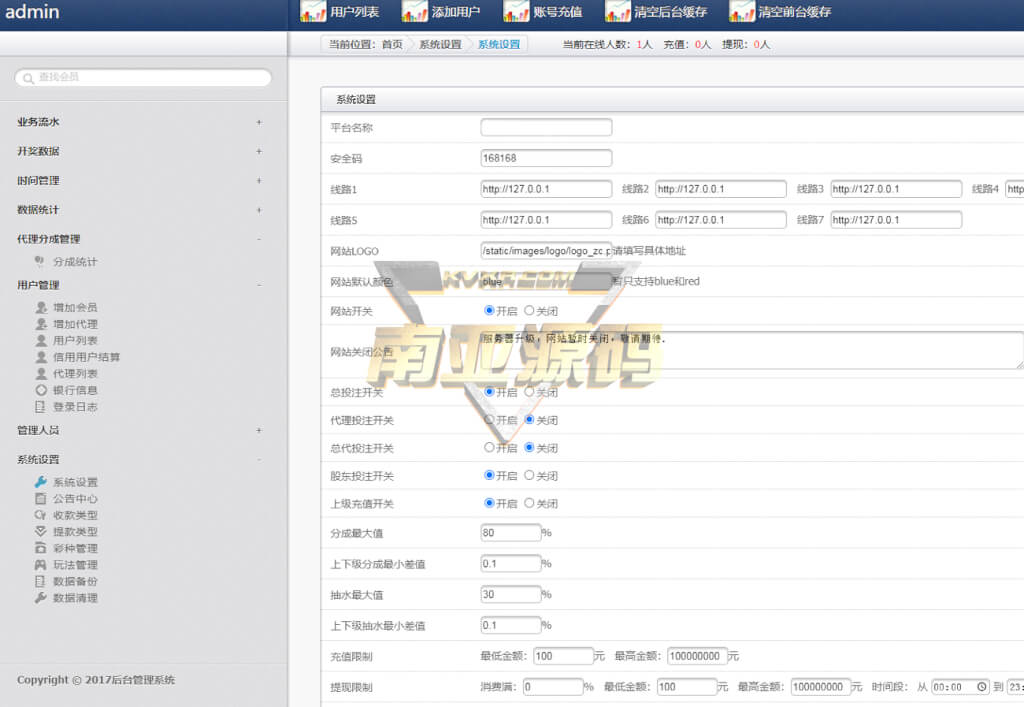Viewport: 1024px width, 707px height.
Task: Click the 银行信息 circle icon
Action: (x=41, y=390)
